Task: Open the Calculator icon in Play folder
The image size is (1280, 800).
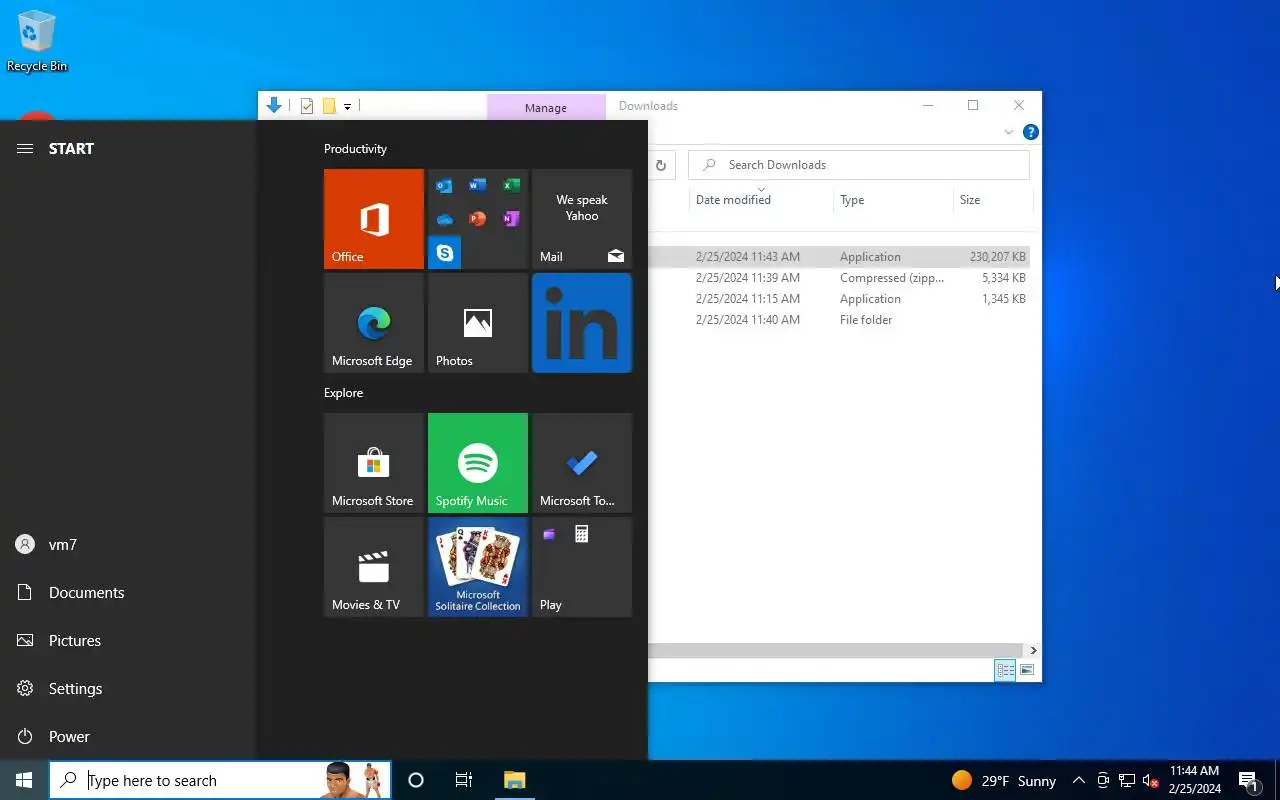Action: point(581,535)
